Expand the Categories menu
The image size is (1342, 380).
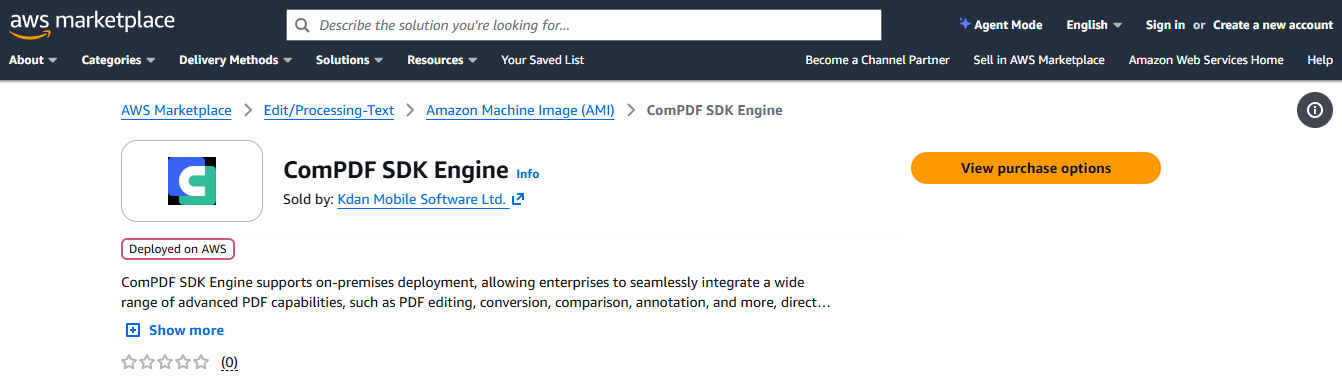pos(118,60)
